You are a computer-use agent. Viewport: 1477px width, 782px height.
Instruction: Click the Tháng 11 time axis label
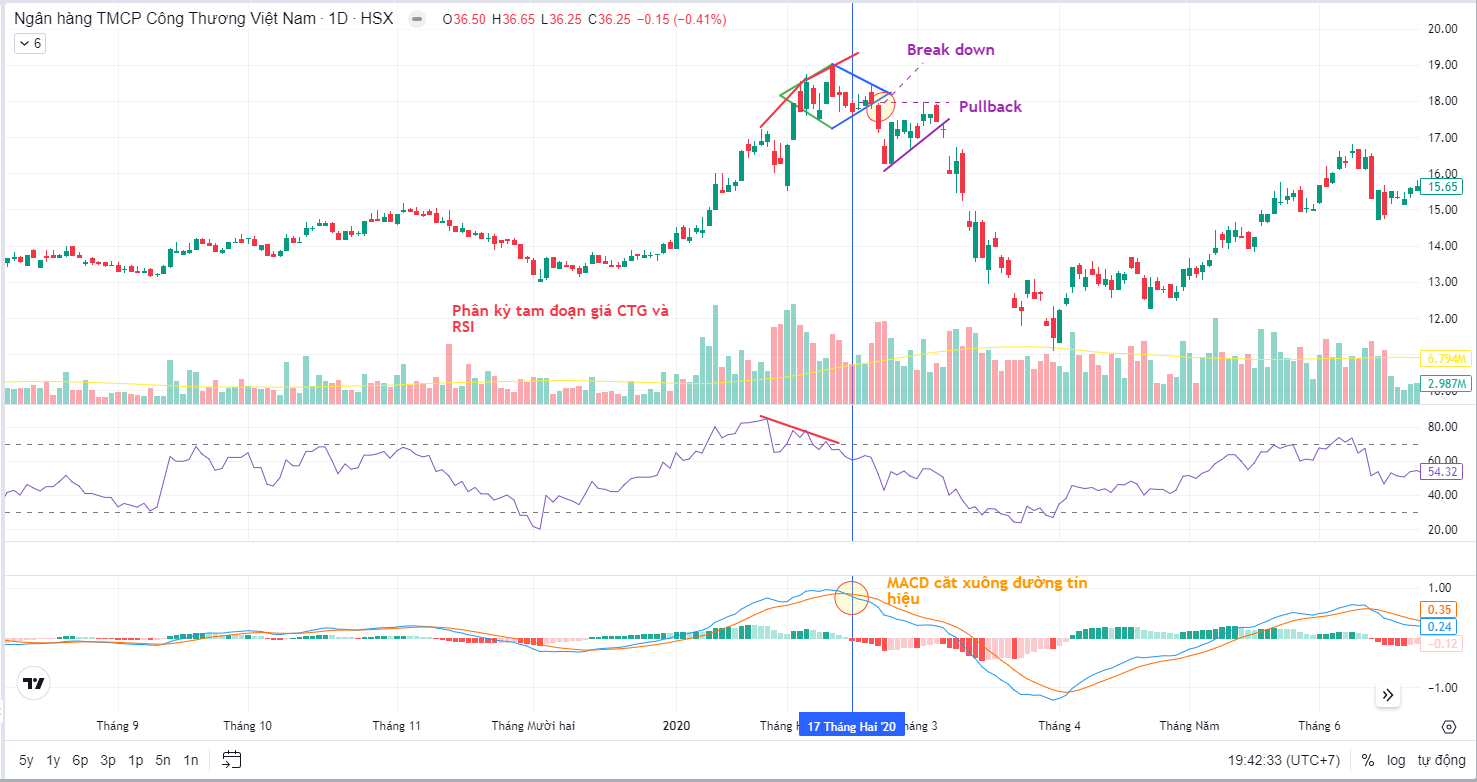[396, 726]
